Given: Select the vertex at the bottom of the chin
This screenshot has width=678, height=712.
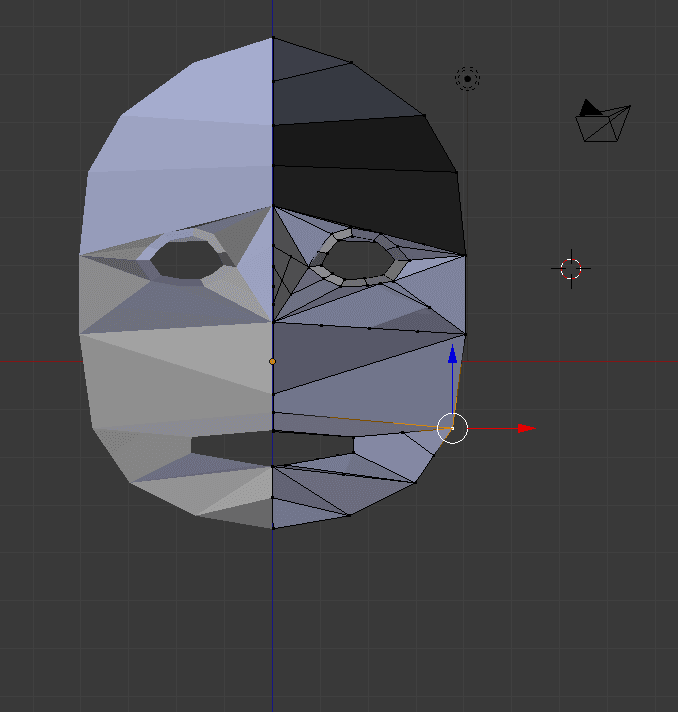Looking at the screenshot, I should pyautogui.click(x=272, y=528).
